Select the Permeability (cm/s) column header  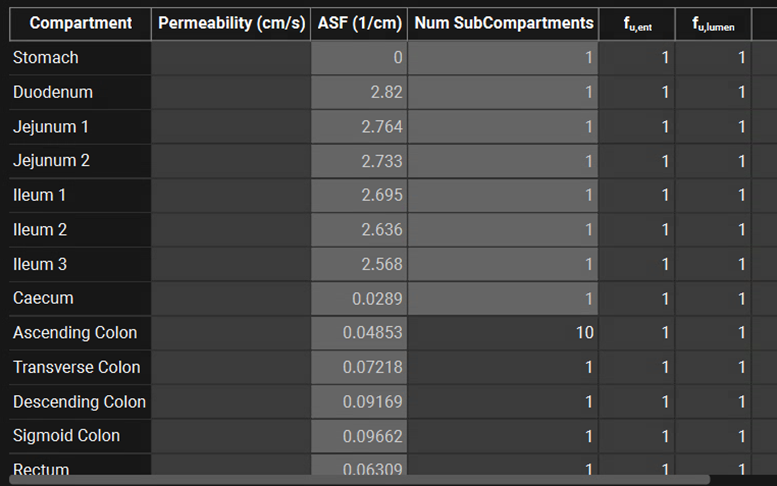231,23
